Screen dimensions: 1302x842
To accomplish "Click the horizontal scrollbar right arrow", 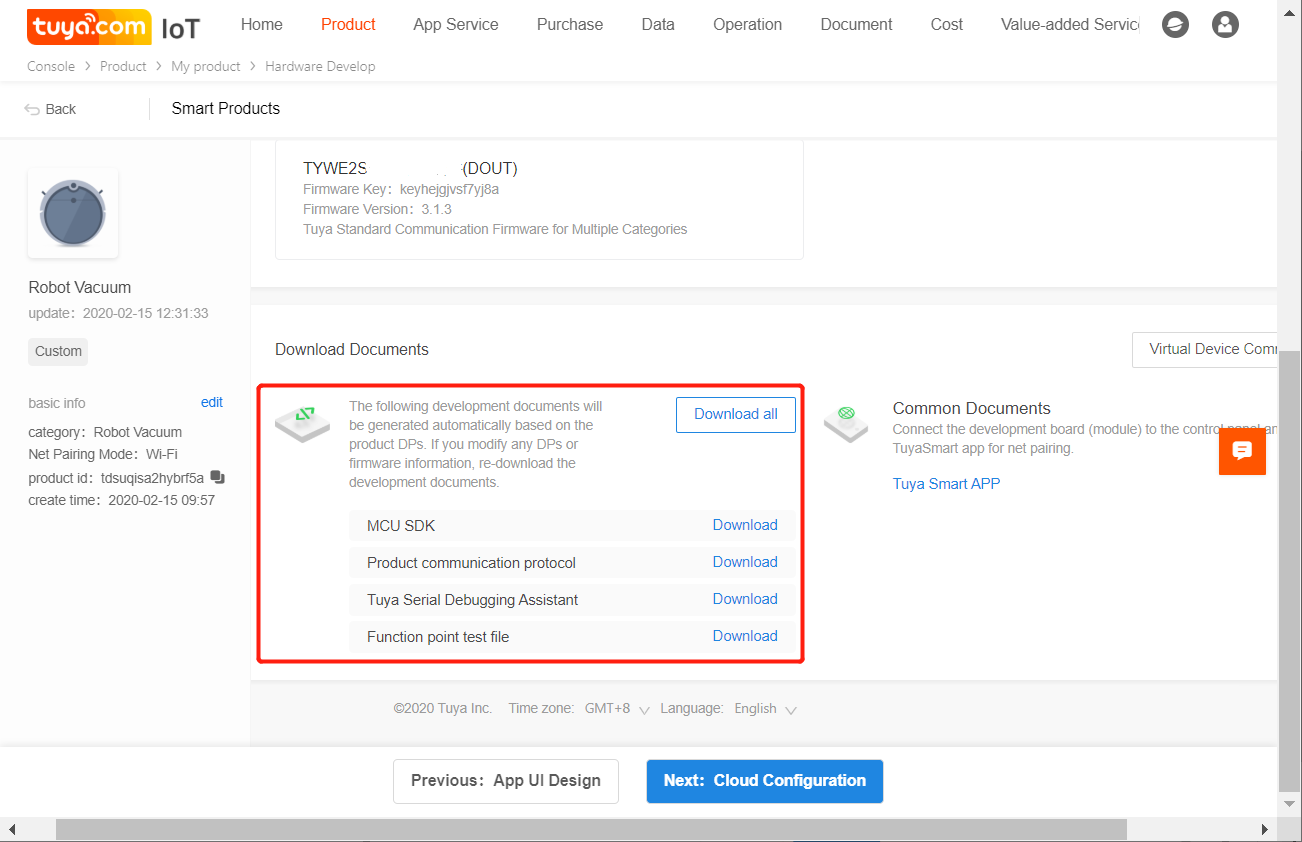I will (1264, 830).
